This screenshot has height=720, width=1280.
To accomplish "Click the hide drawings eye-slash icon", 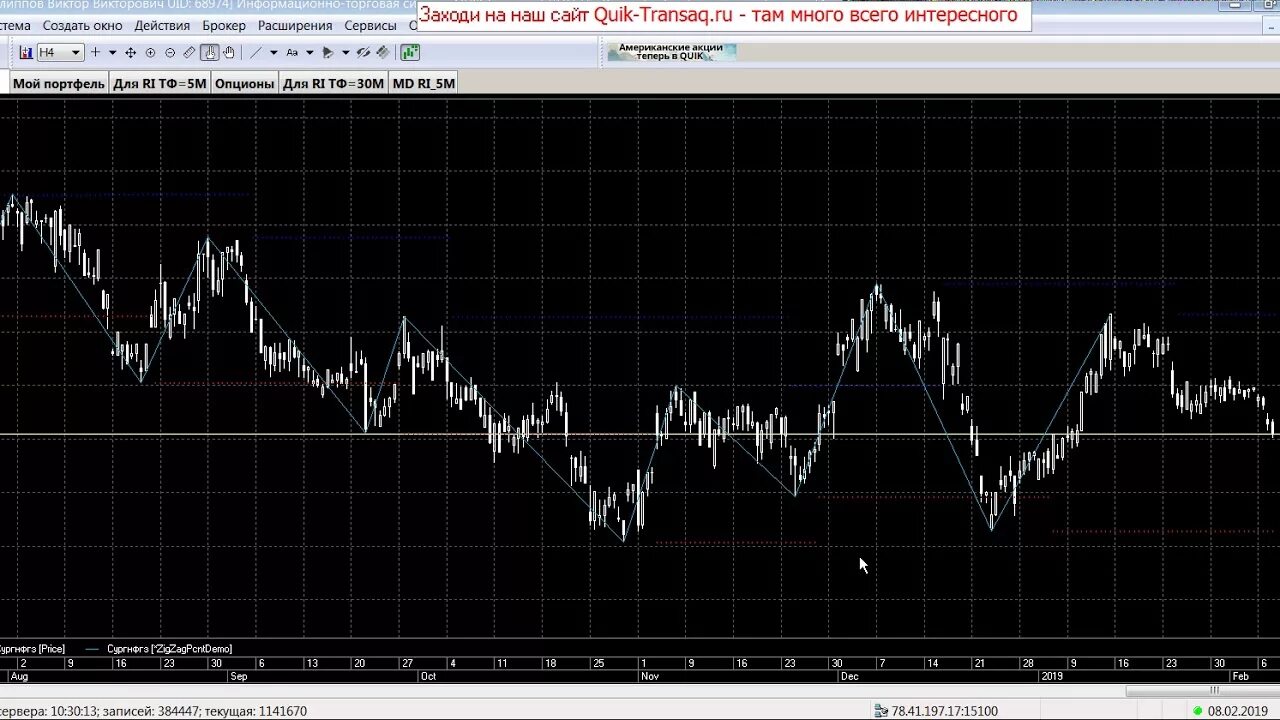I will 364,52.
